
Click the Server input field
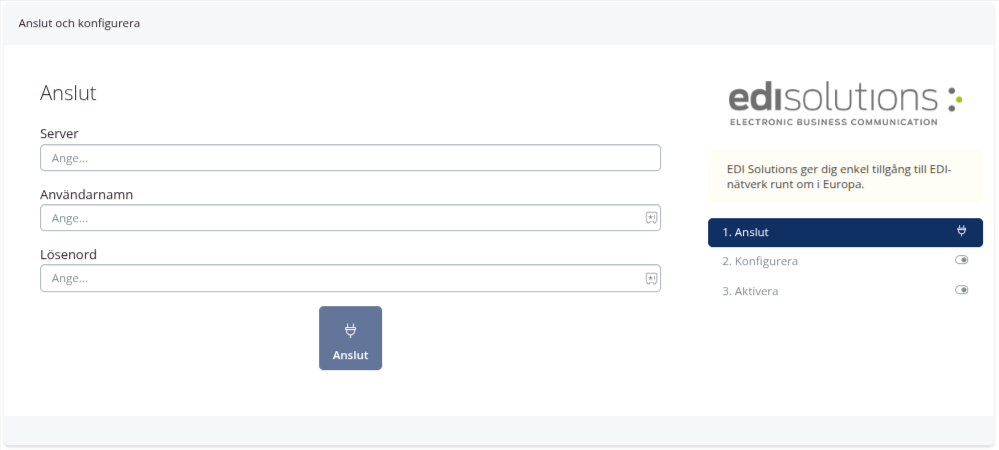[350, 158]
